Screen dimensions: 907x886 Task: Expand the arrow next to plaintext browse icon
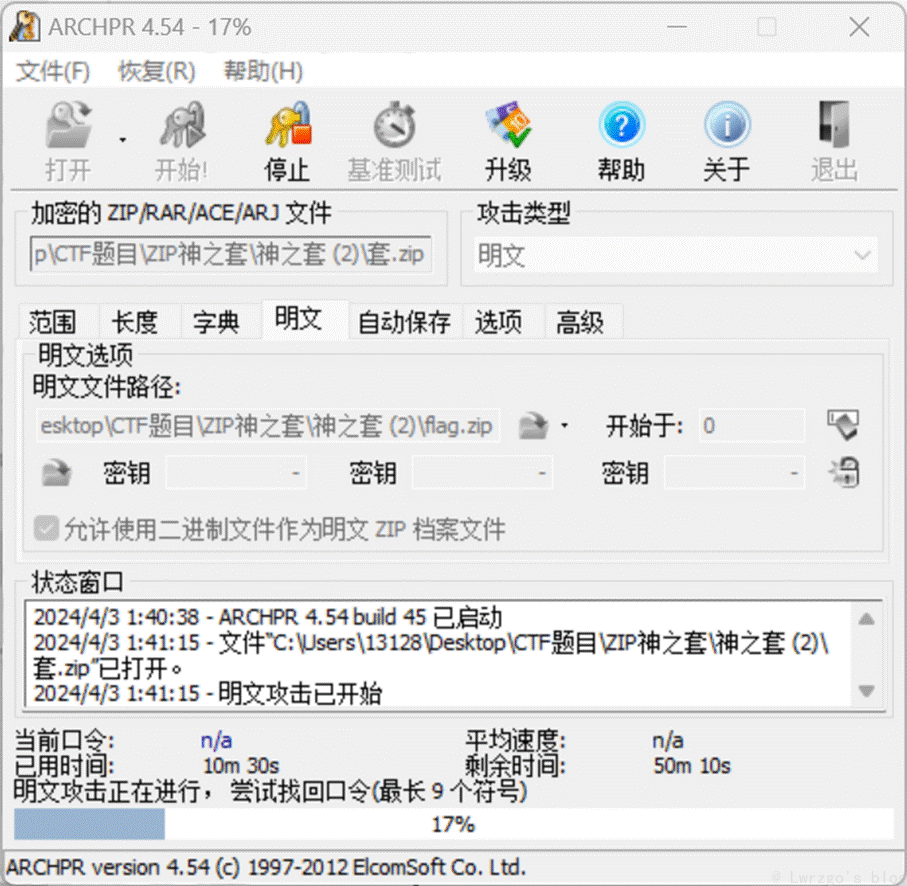565,426
